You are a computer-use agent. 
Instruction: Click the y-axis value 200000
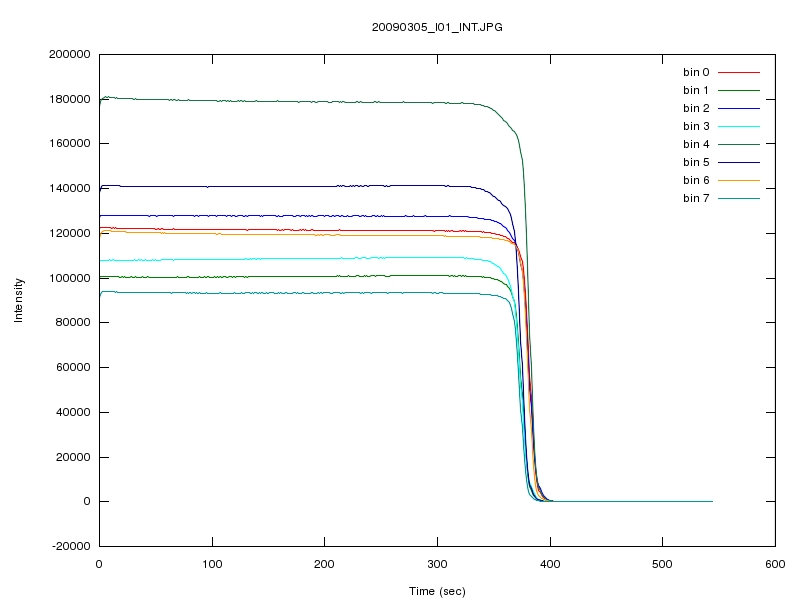point(69,54)
